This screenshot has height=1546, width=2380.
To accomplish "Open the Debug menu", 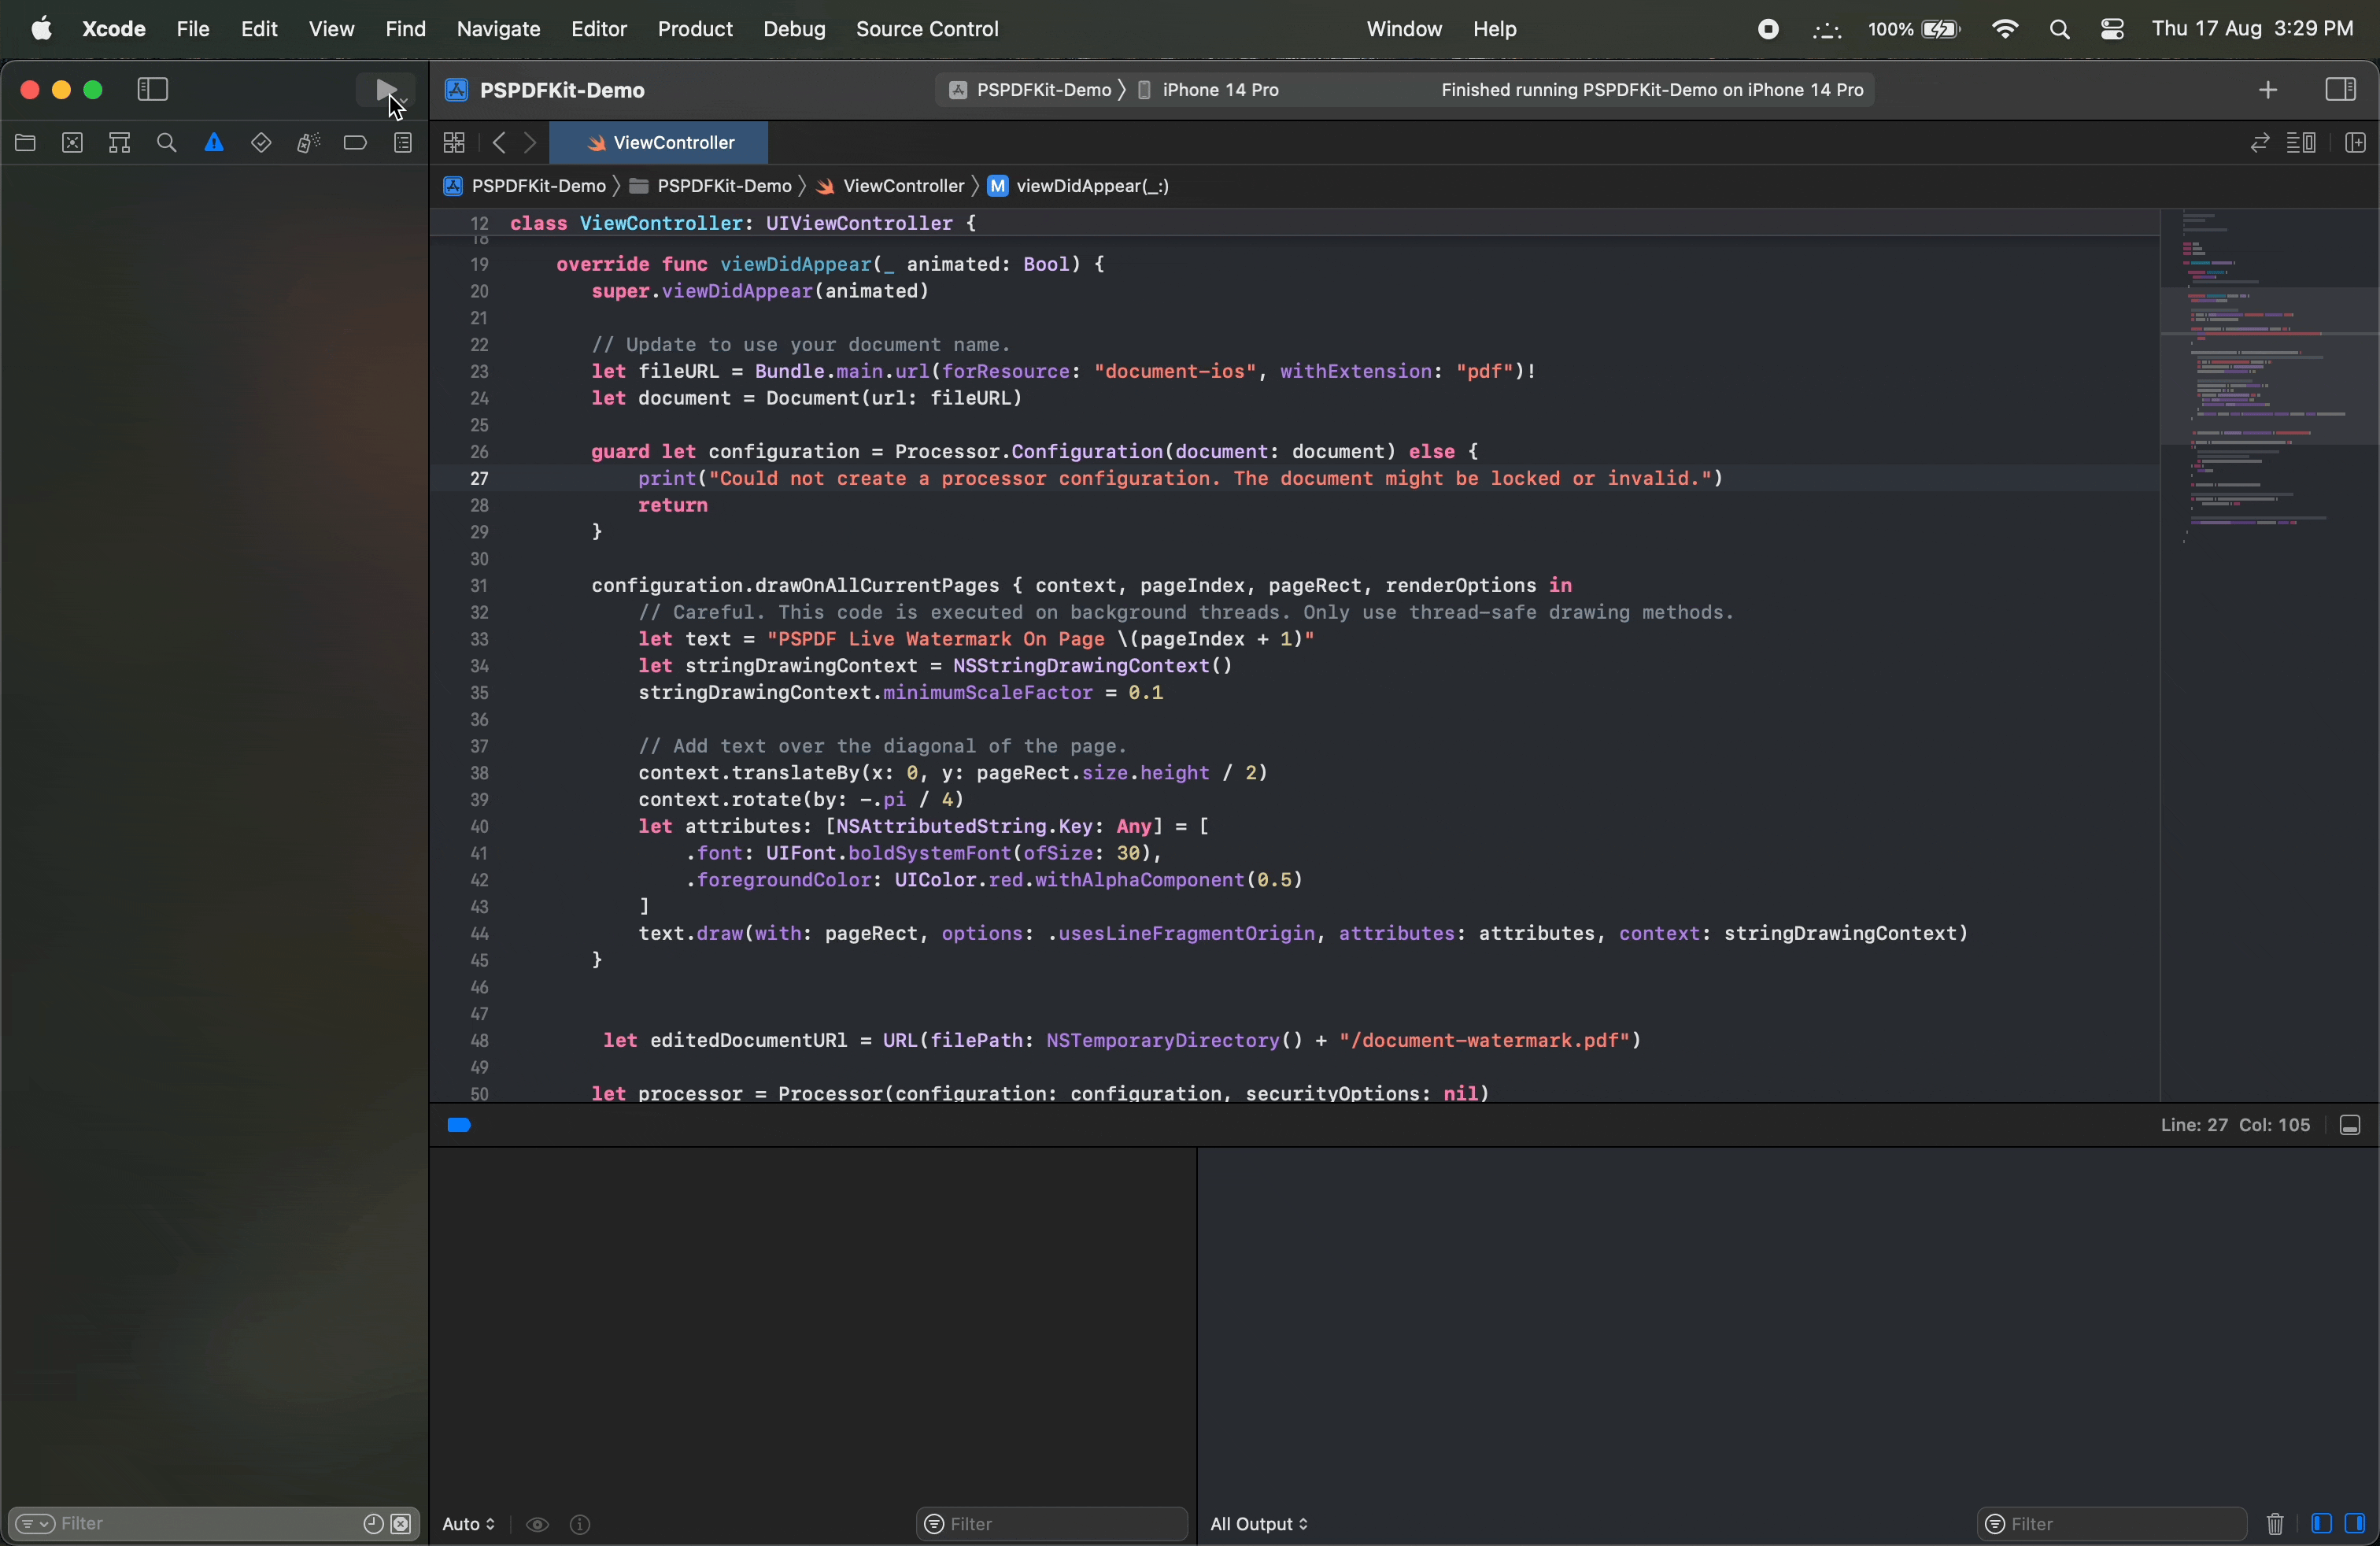I will (x=794, y=29).
